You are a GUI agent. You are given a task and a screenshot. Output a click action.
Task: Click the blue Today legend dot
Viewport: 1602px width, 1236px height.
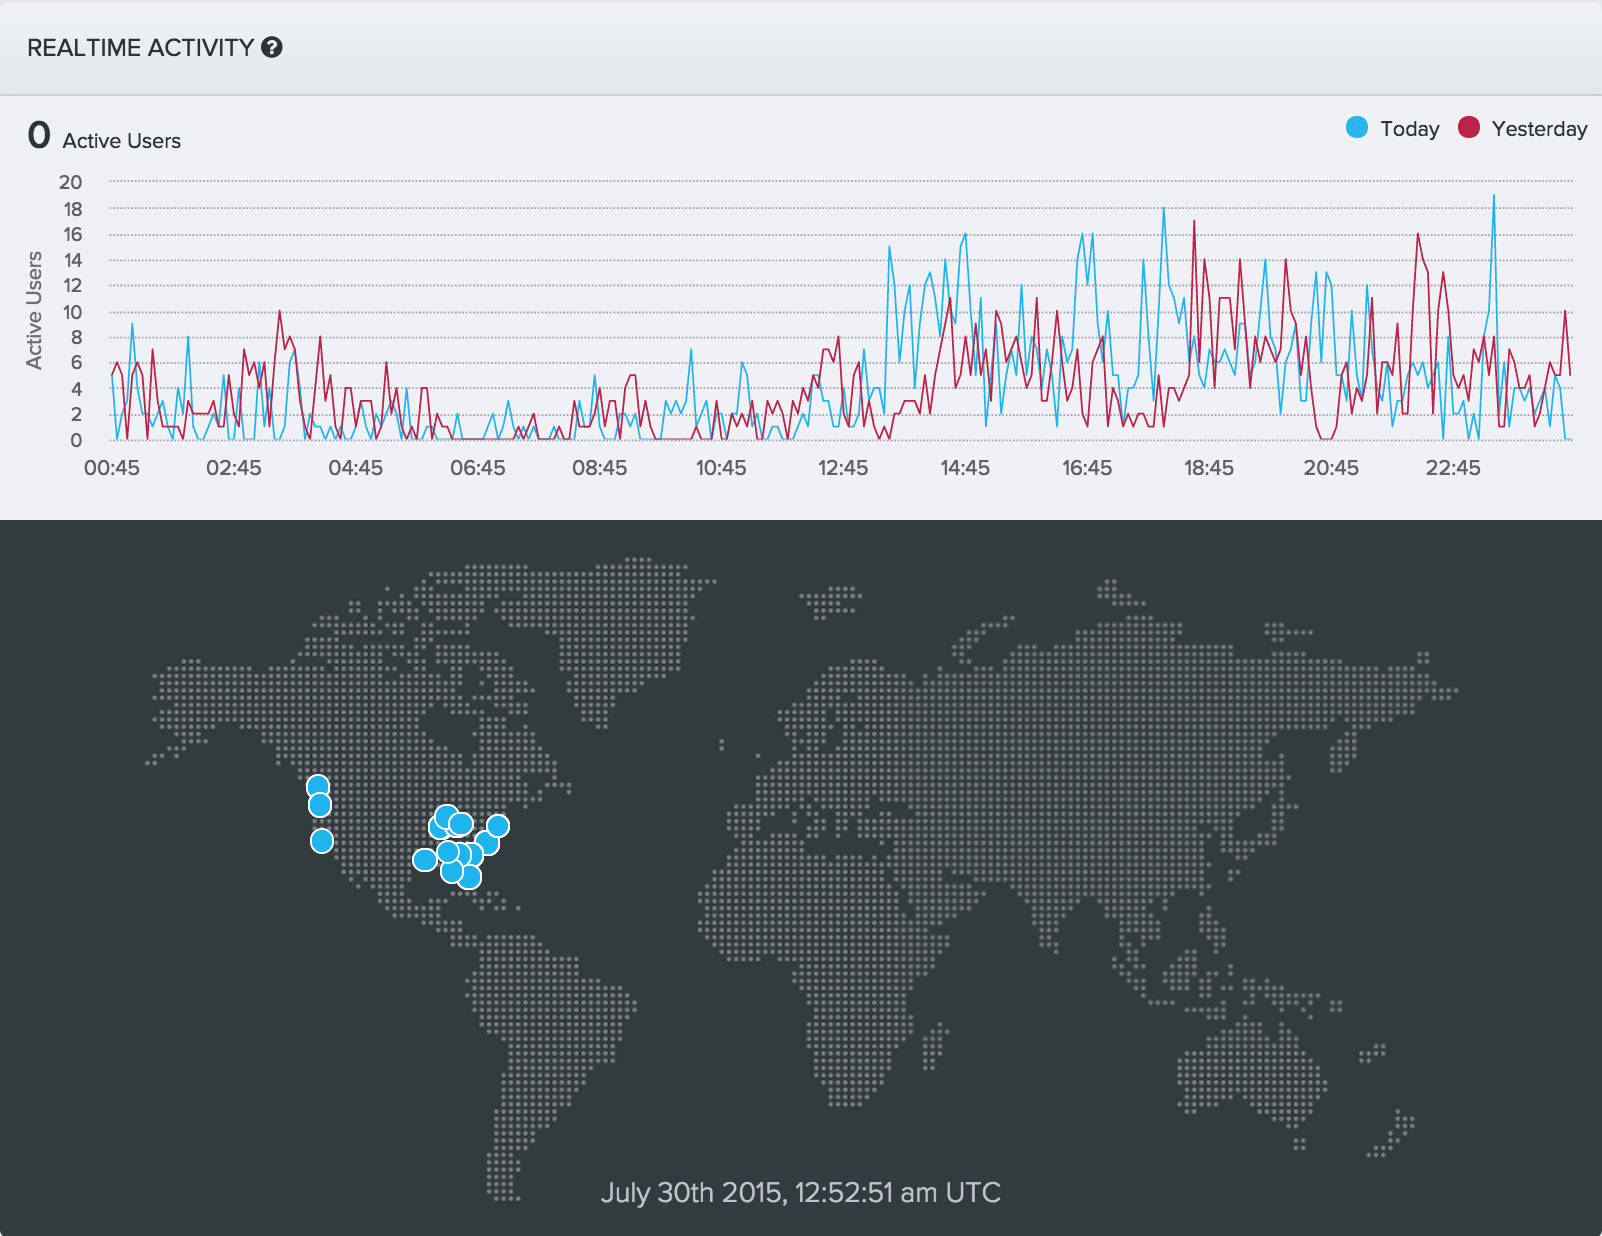click(1356, 127)
